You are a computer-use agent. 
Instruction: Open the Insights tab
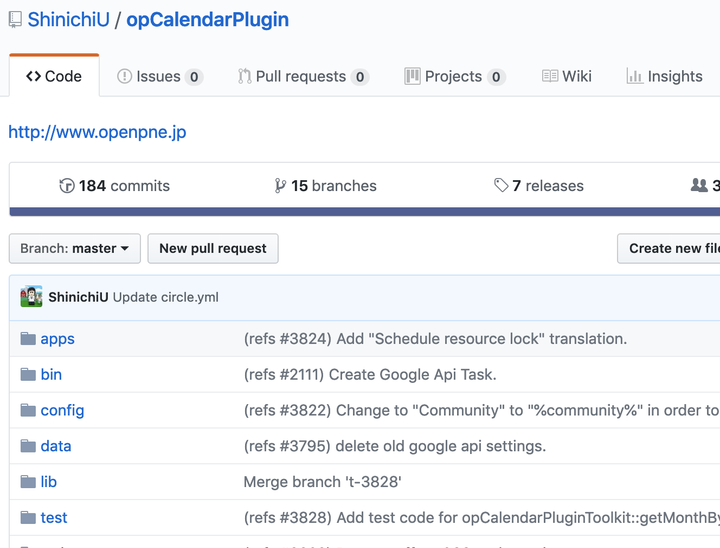[664, 76]
